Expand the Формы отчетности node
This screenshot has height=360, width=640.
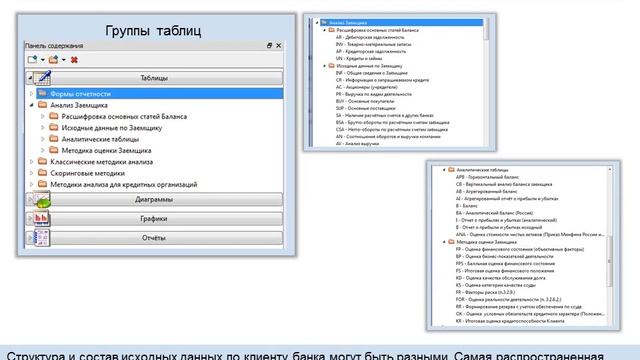click(31, 93)
